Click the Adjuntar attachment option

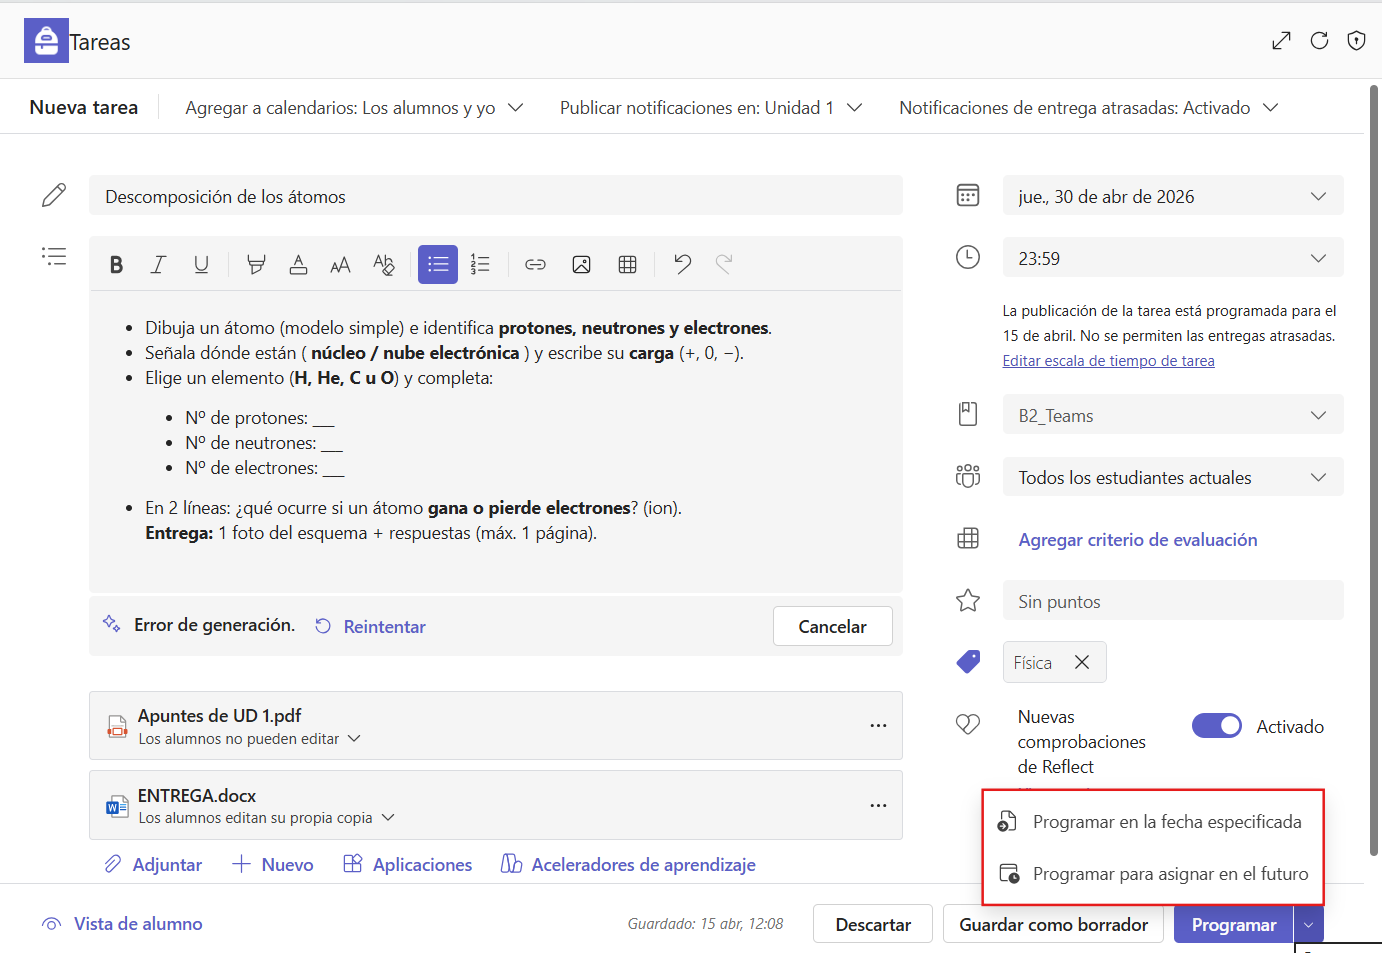click(x=153, y=864)
